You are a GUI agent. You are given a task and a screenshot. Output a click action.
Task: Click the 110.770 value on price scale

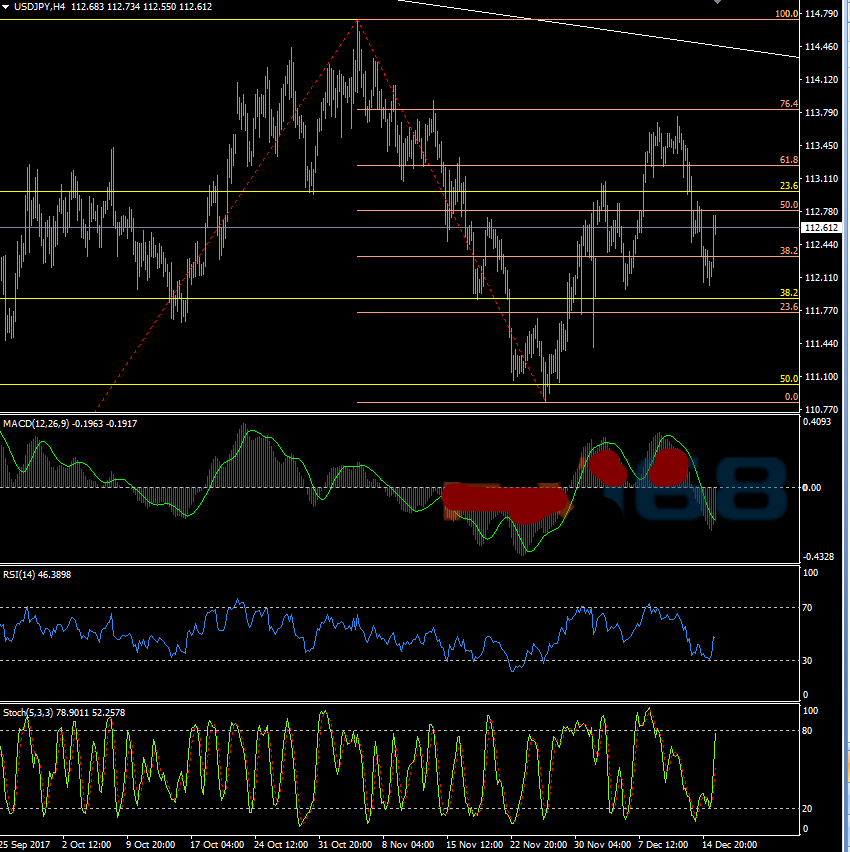coord(821,410)
